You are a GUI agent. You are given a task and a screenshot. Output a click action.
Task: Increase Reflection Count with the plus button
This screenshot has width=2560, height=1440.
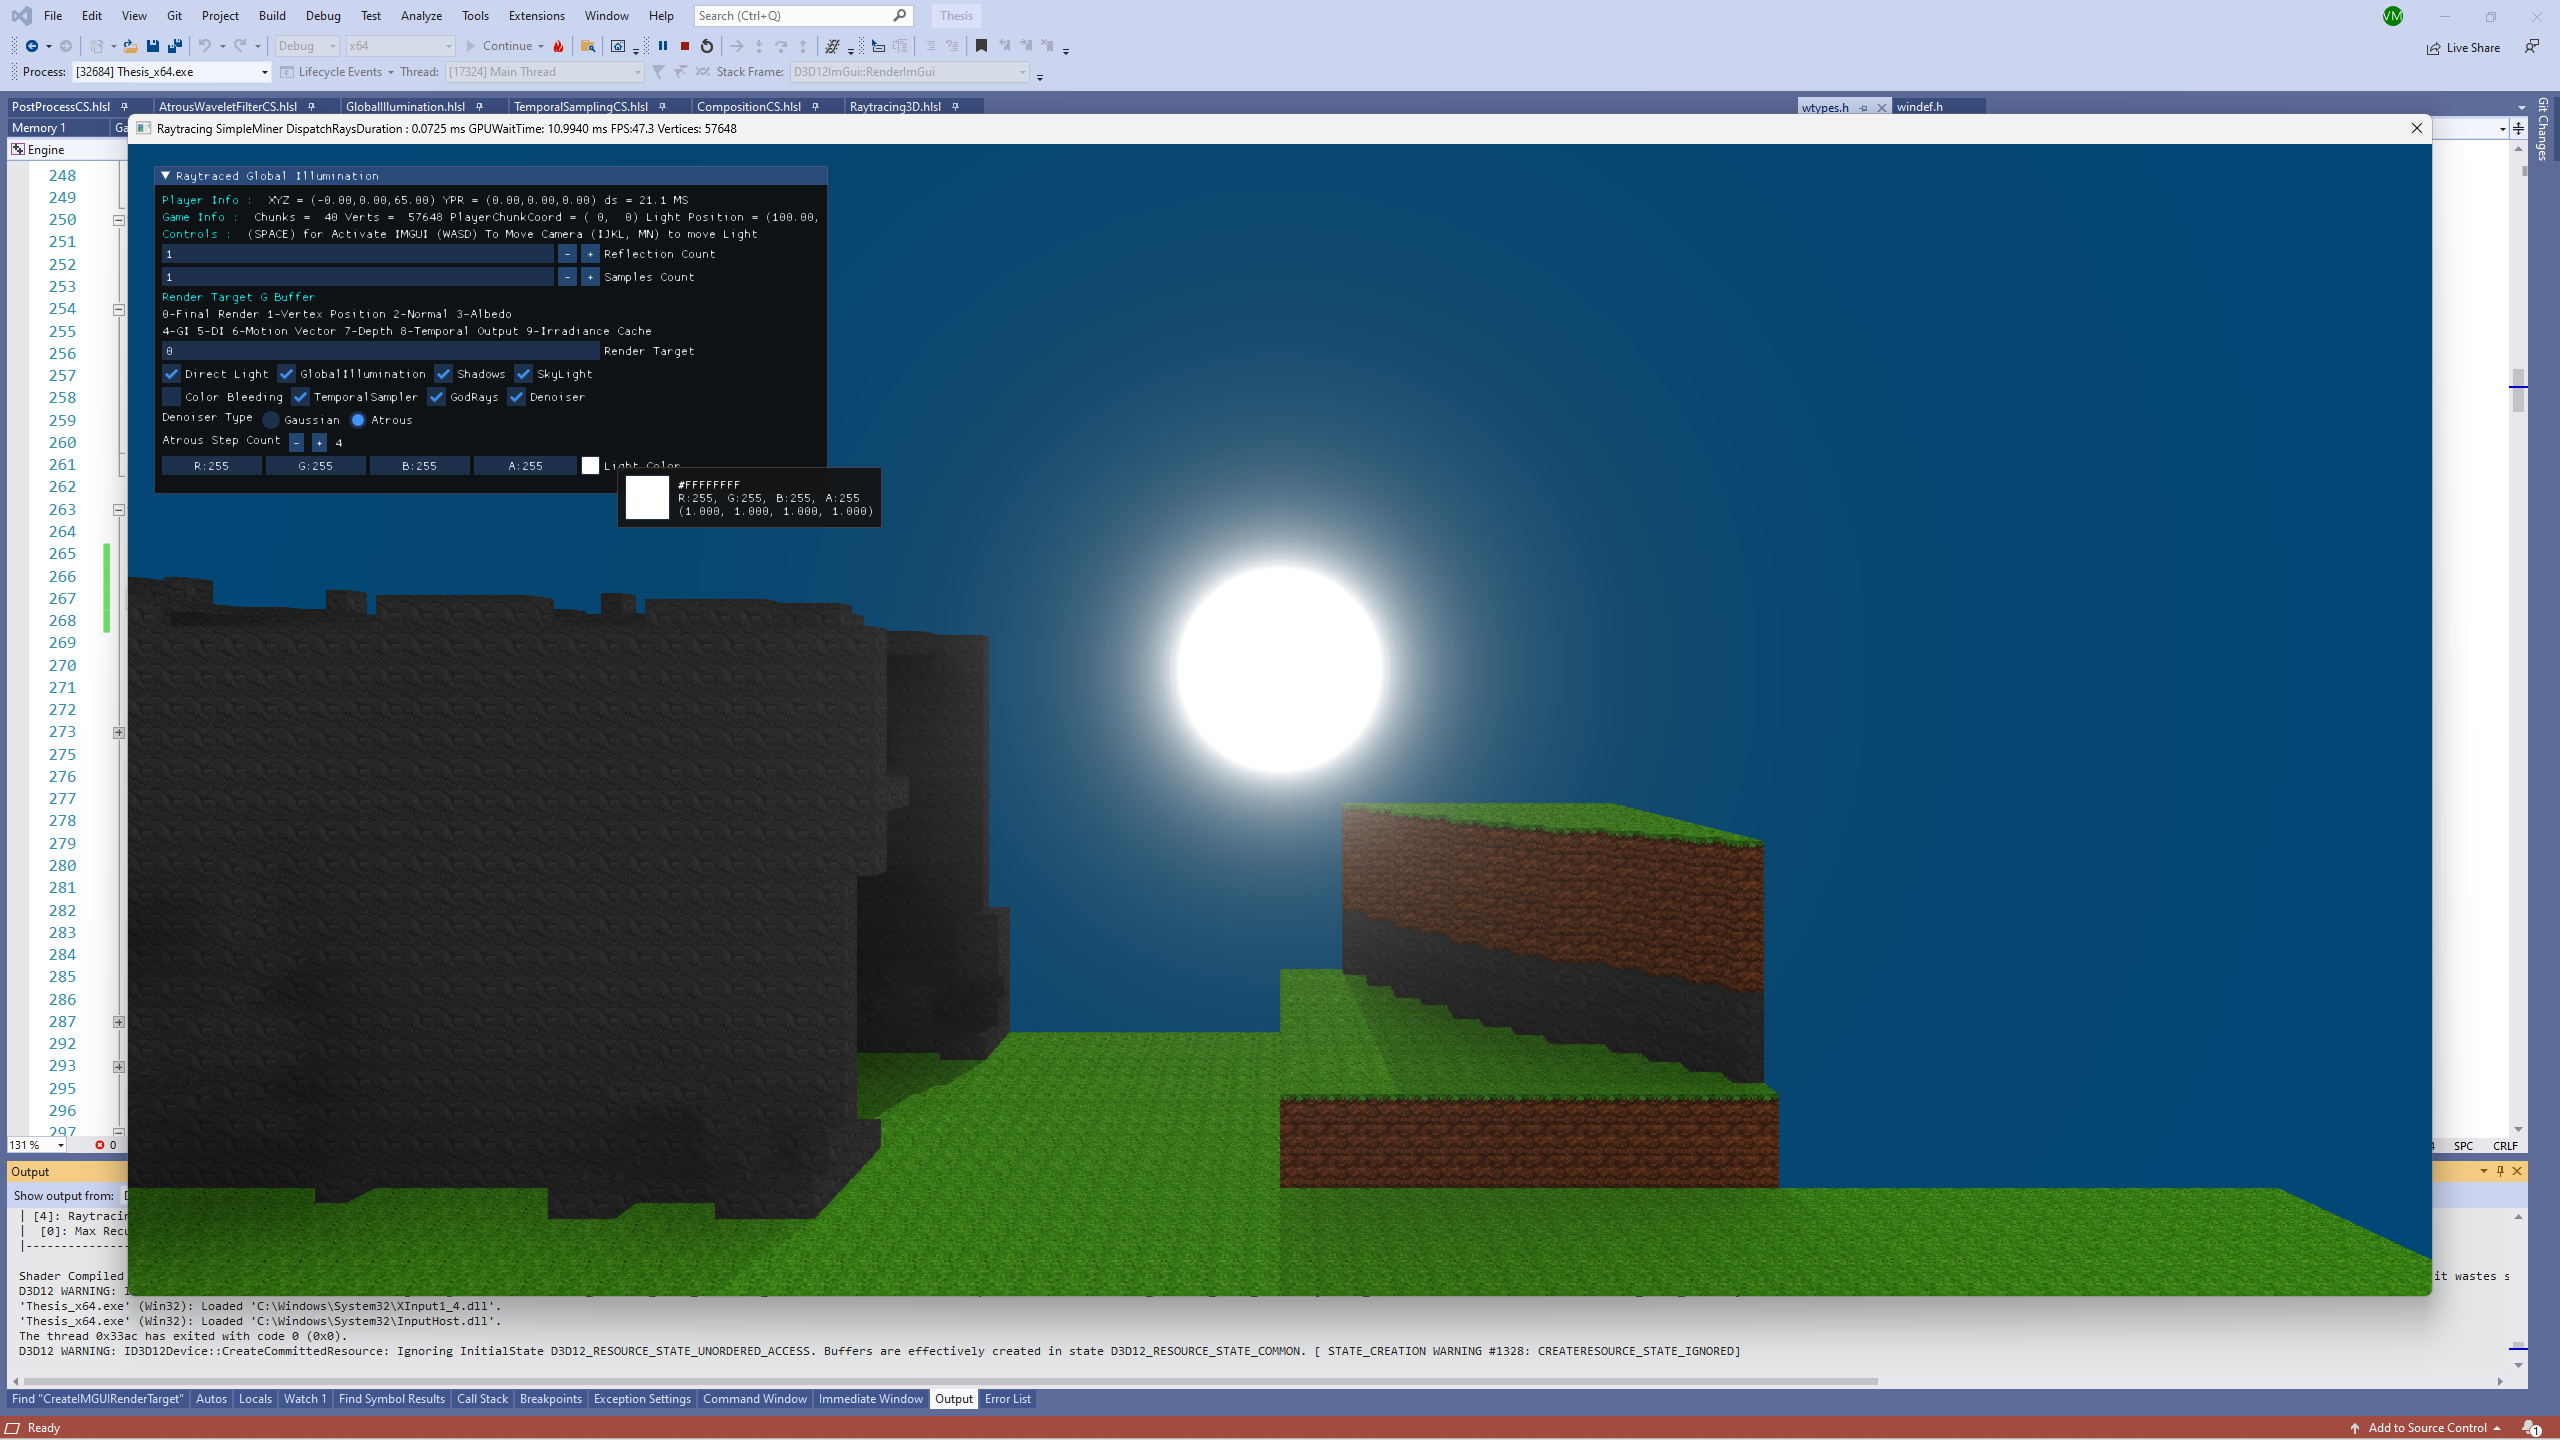(589, 254)
